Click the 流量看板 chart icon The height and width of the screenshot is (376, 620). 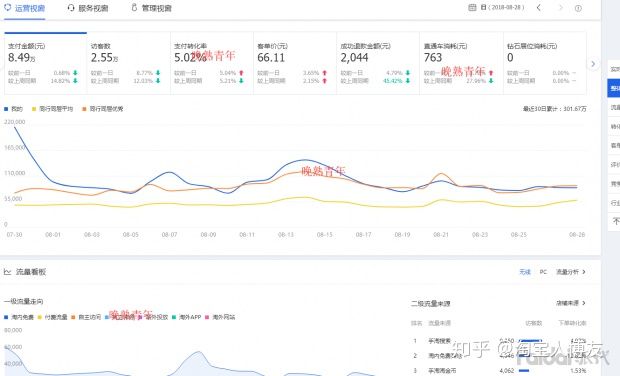click(8, 272)
